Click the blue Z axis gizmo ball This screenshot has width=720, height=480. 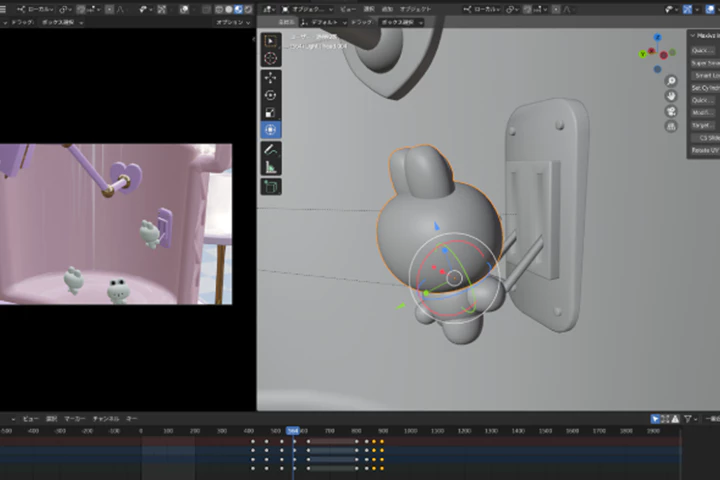[658, 37]
